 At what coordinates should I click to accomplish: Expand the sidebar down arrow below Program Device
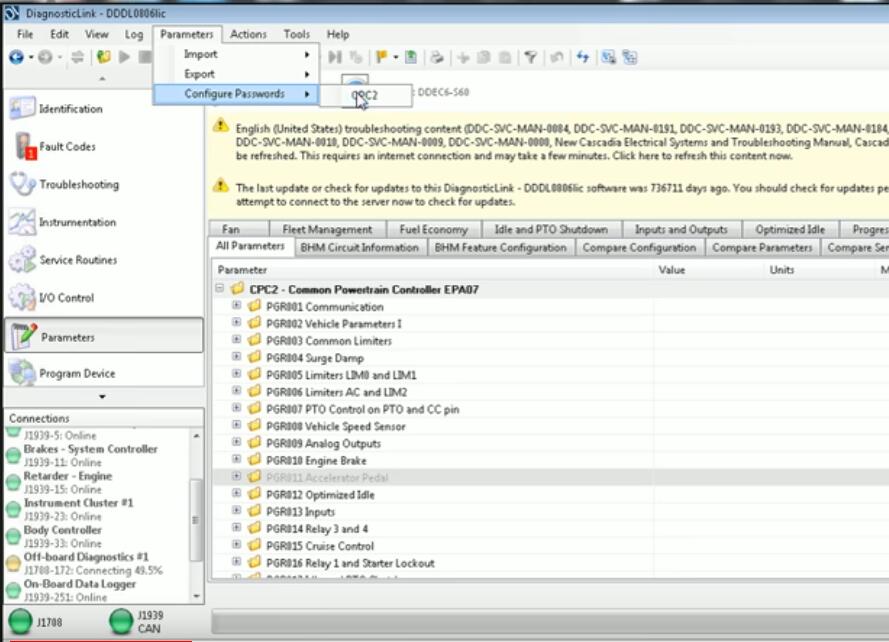coord(102,396)
